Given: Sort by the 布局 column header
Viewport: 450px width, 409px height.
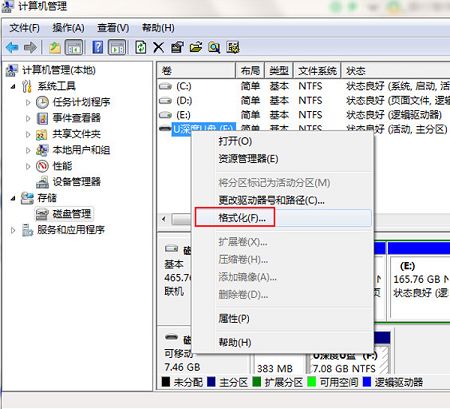Looking at the screenshot, I should (x=250, y=71).
